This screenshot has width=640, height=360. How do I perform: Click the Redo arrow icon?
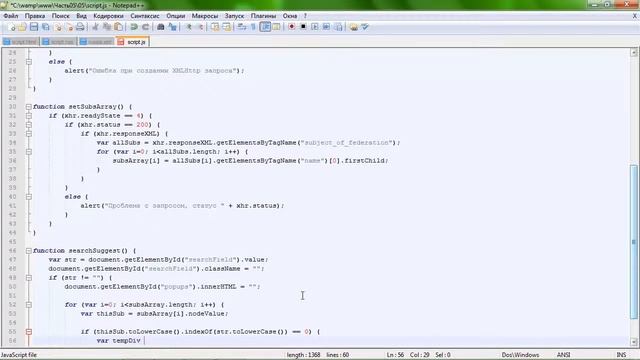[x=145, y=27]
